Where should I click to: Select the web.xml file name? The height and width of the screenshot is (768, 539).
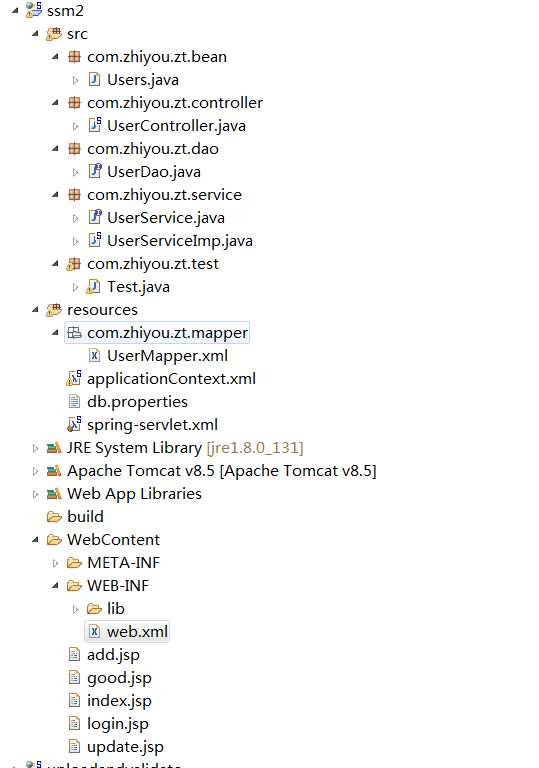[137, 632]
